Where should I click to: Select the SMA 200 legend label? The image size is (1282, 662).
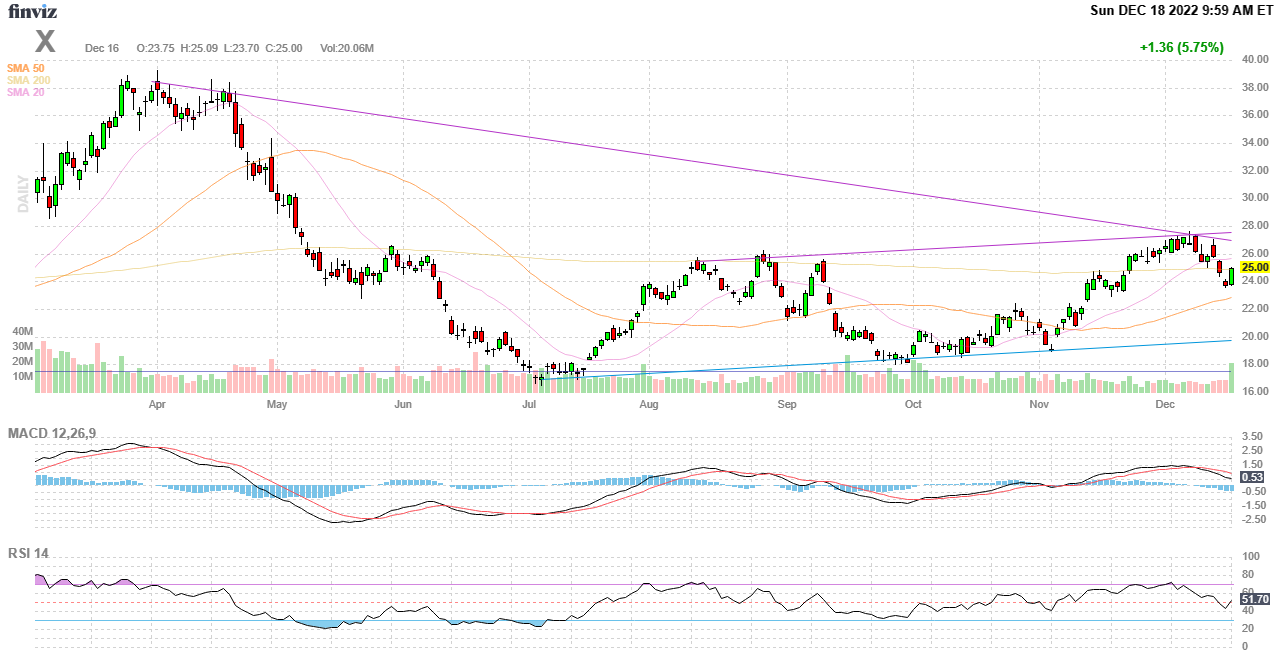28,80
